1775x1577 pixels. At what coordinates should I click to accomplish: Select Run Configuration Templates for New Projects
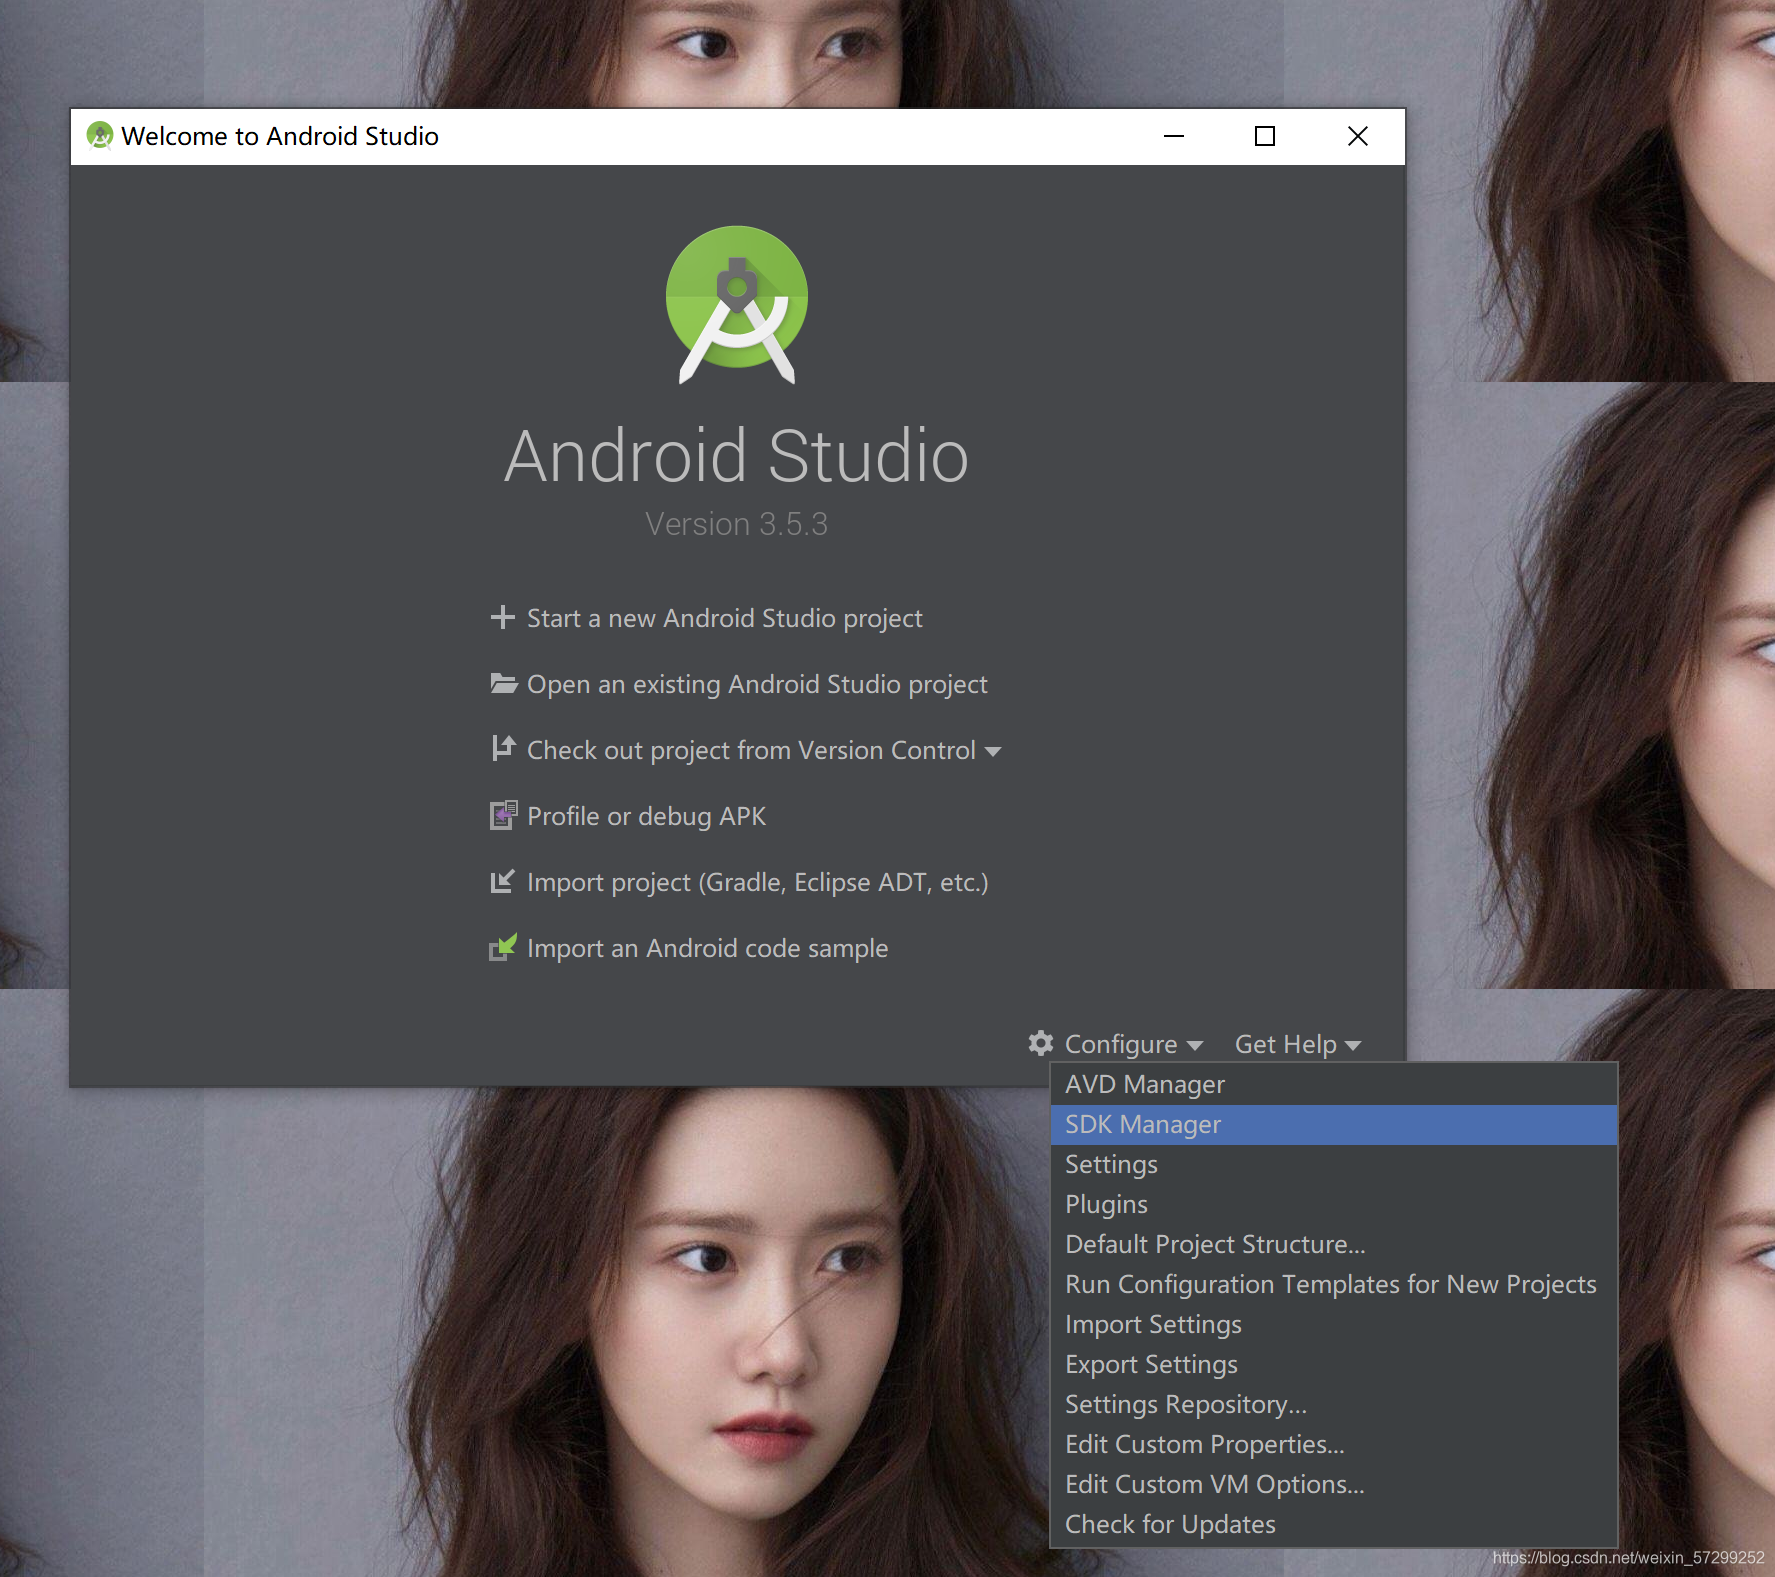coord(1334,1284)
